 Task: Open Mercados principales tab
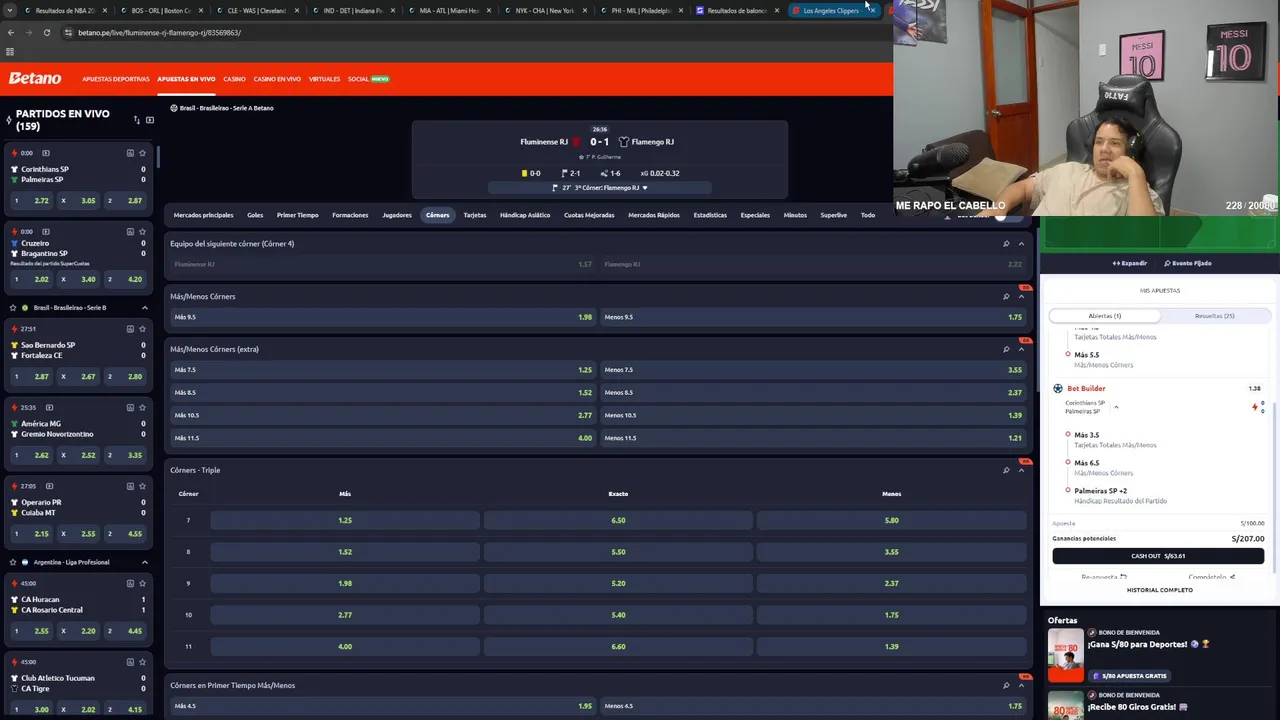pos(203,215)
